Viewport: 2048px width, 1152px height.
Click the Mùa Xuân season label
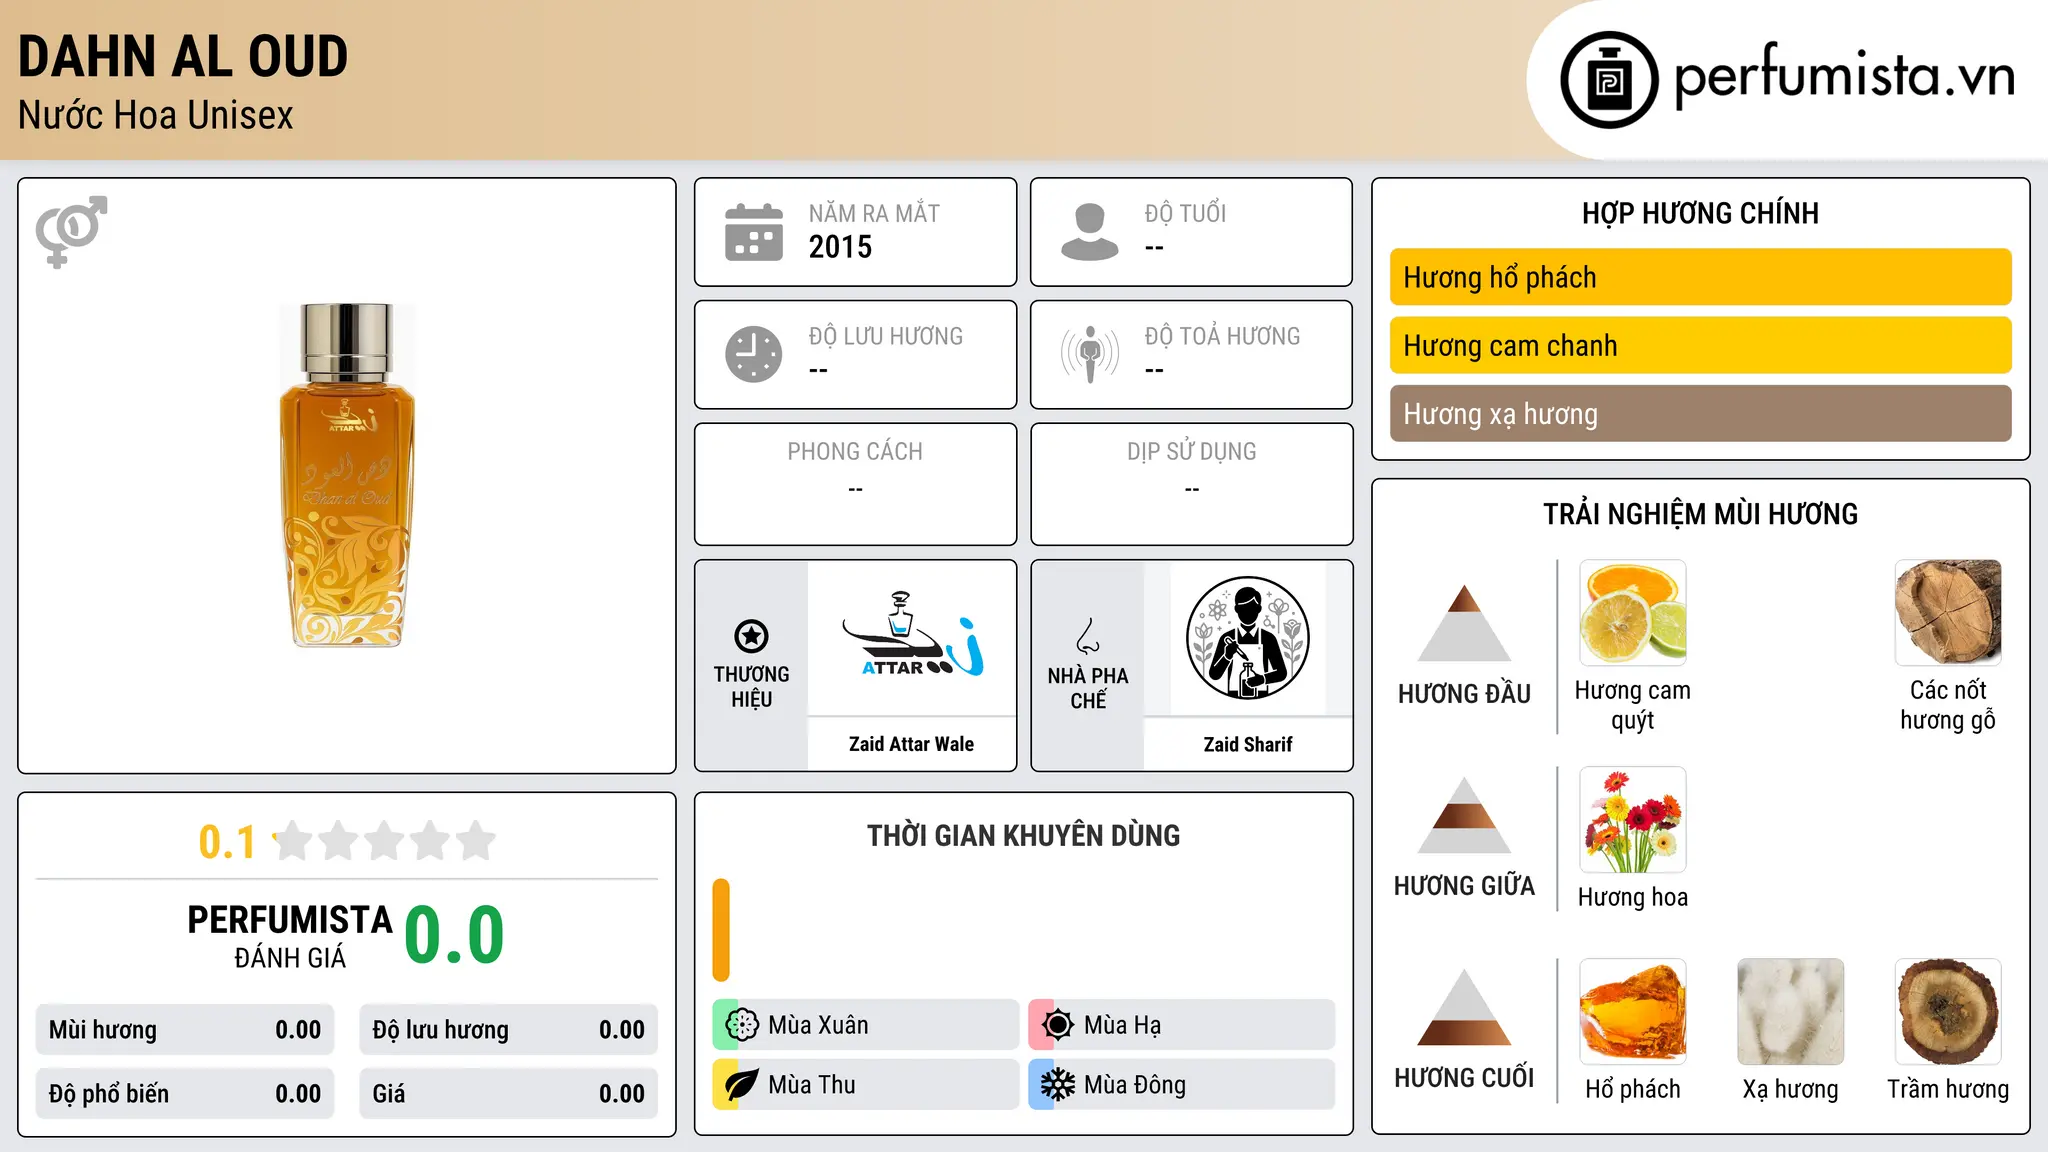[x=818, y=1025]
